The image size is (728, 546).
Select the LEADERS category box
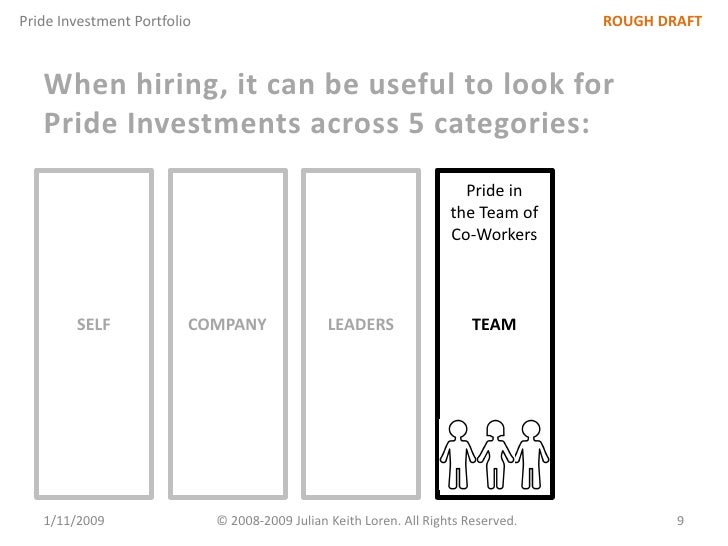coord(361,334)
